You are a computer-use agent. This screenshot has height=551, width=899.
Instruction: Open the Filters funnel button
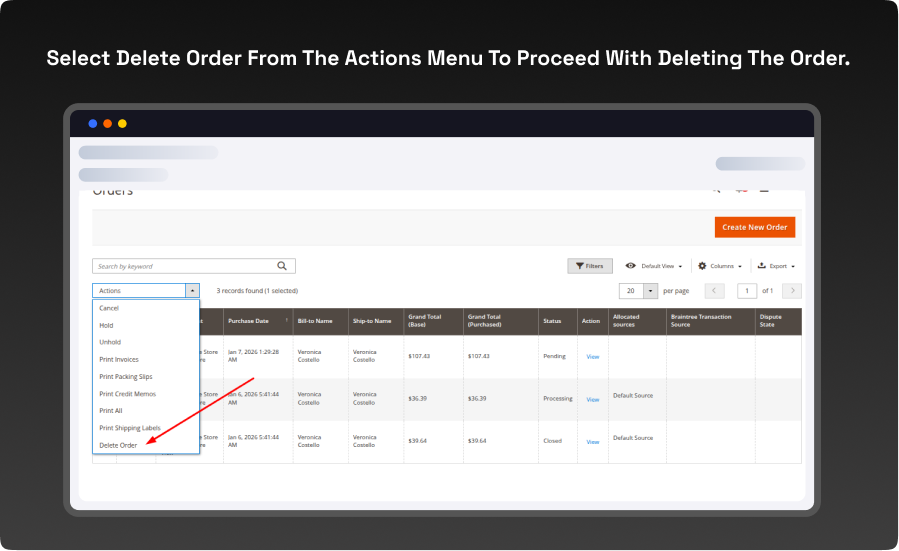pyautogui.click(x=590, y=266)
